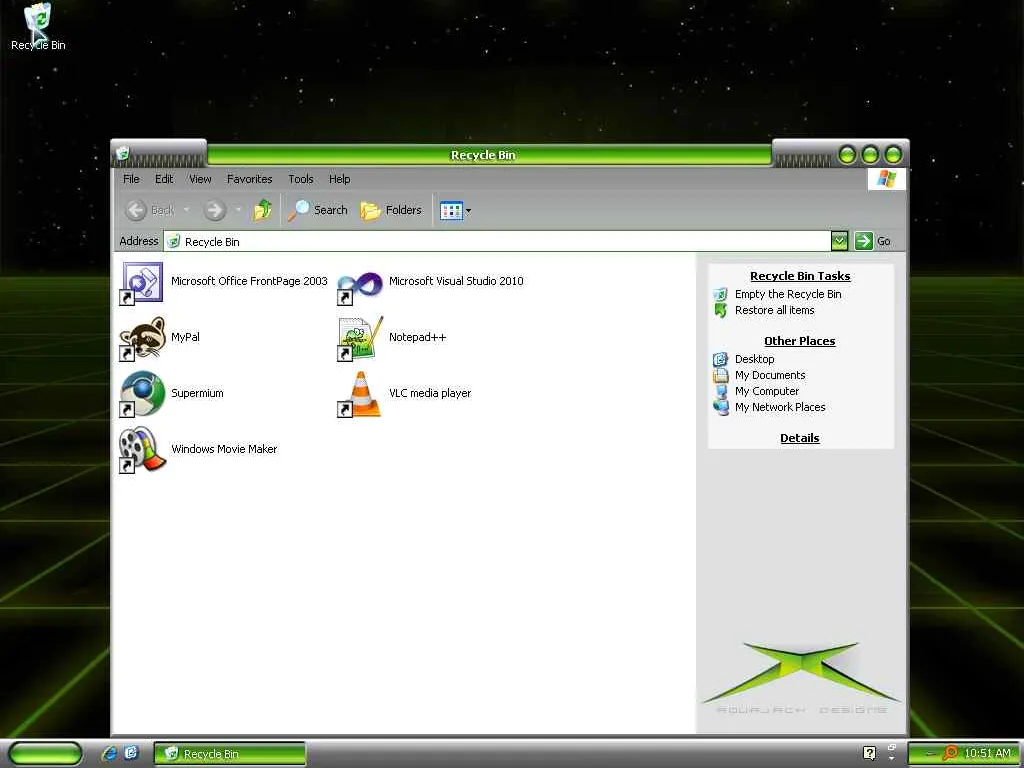The height and width of the screenshot is (768, 1024).
Task: Click the Windows flag logo in toolbar
Action: [886, 178]
